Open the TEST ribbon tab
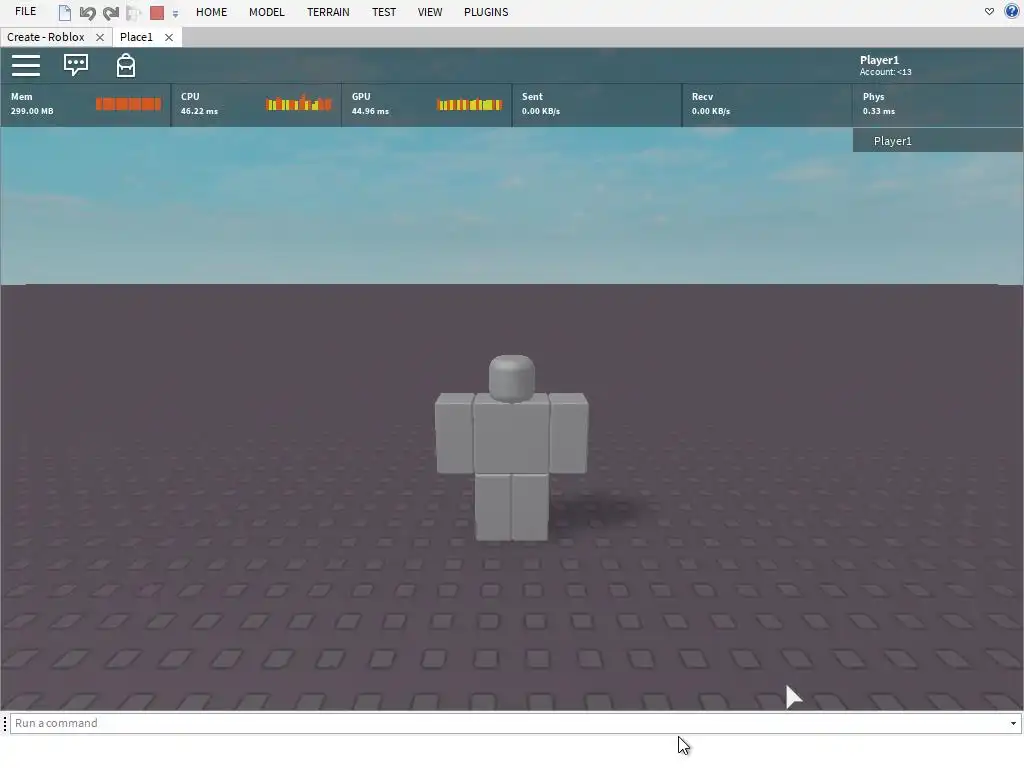 tap(384, 12)
